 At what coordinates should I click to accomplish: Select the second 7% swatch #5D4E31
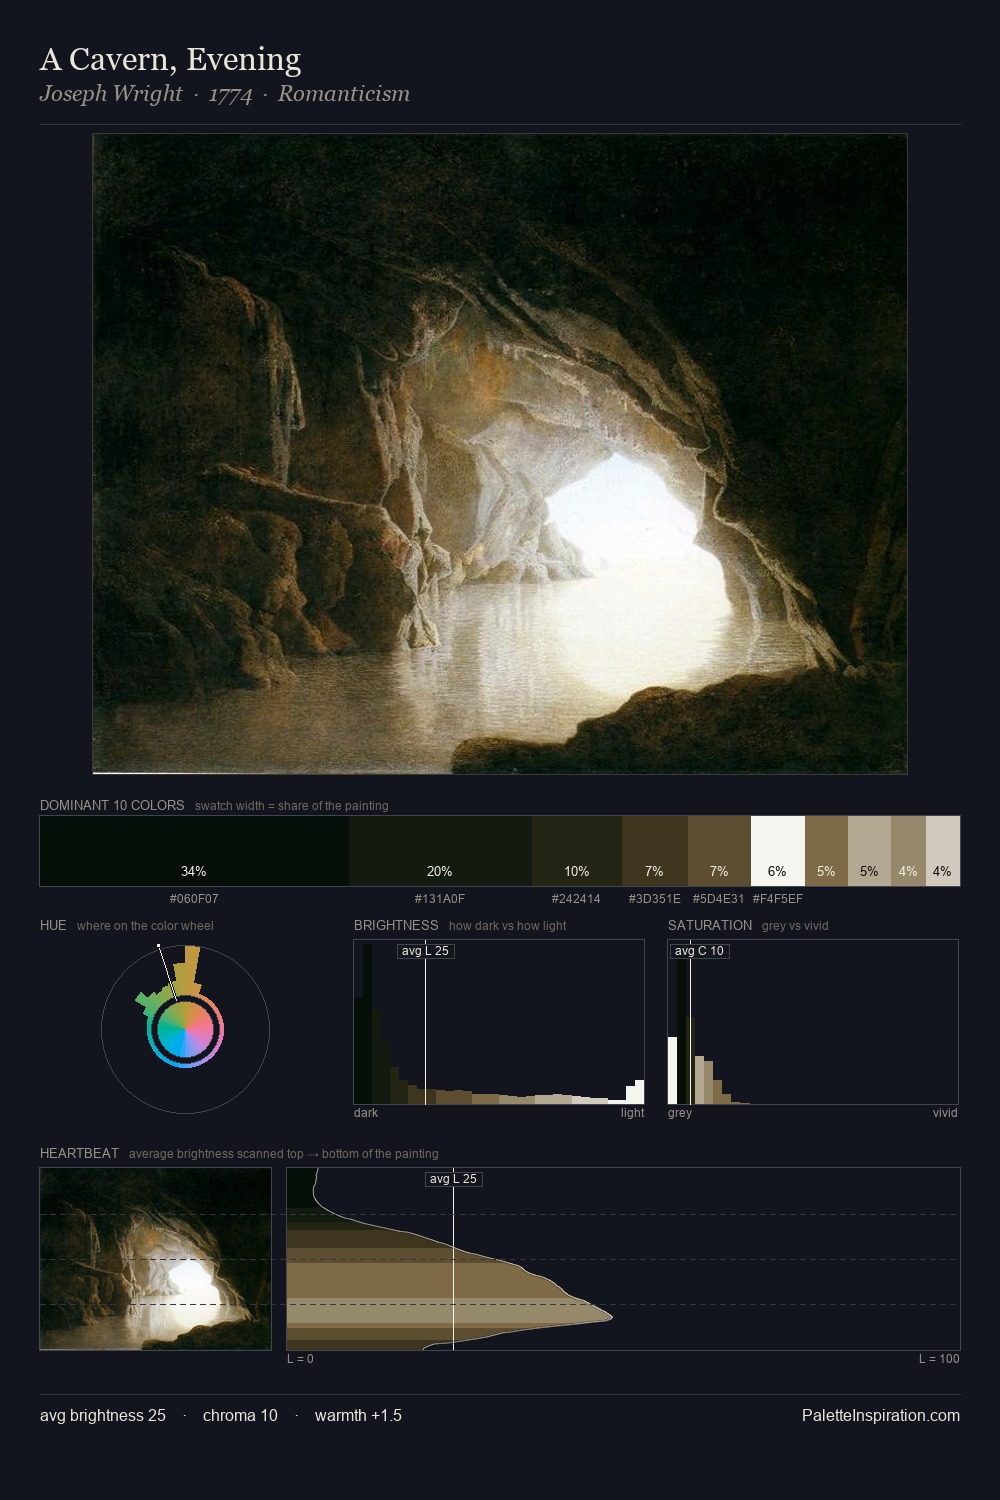click(x=719, y=851)
